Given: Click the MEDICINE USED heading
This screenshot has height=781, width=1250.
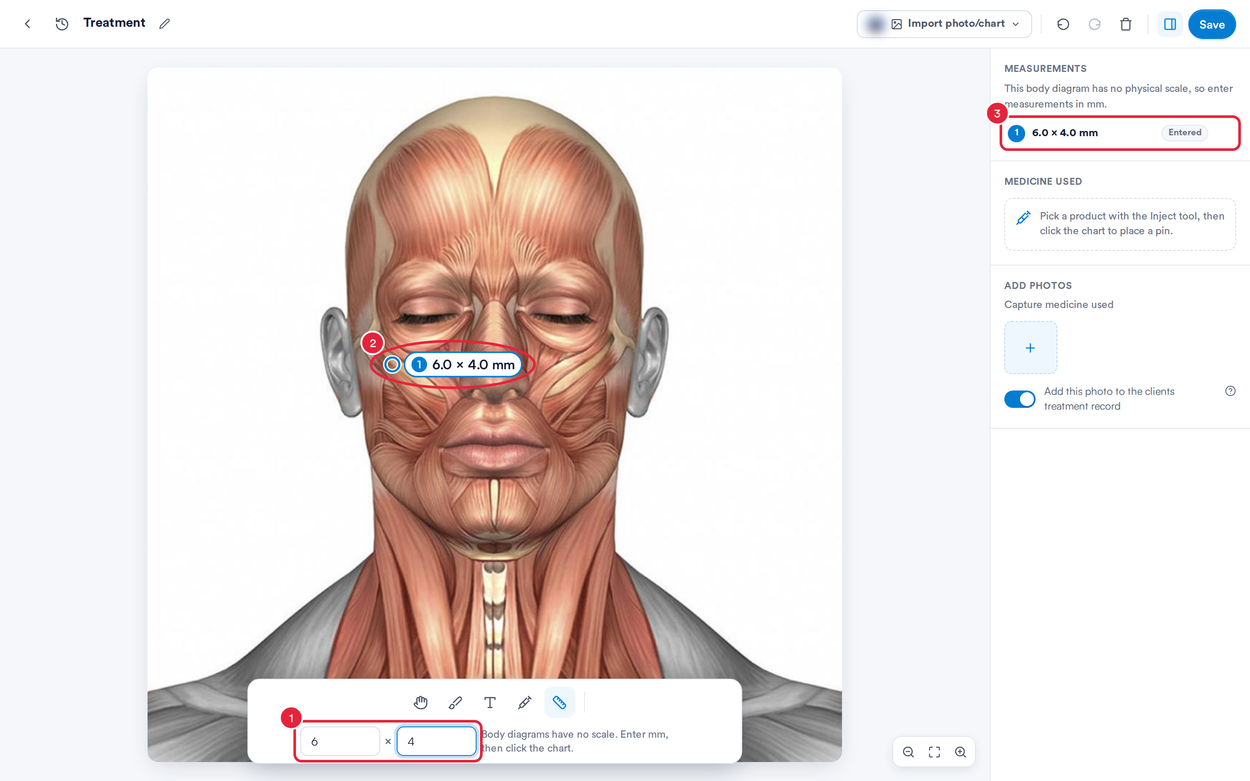Looking at the screenshot, I should coord(1043,182).
